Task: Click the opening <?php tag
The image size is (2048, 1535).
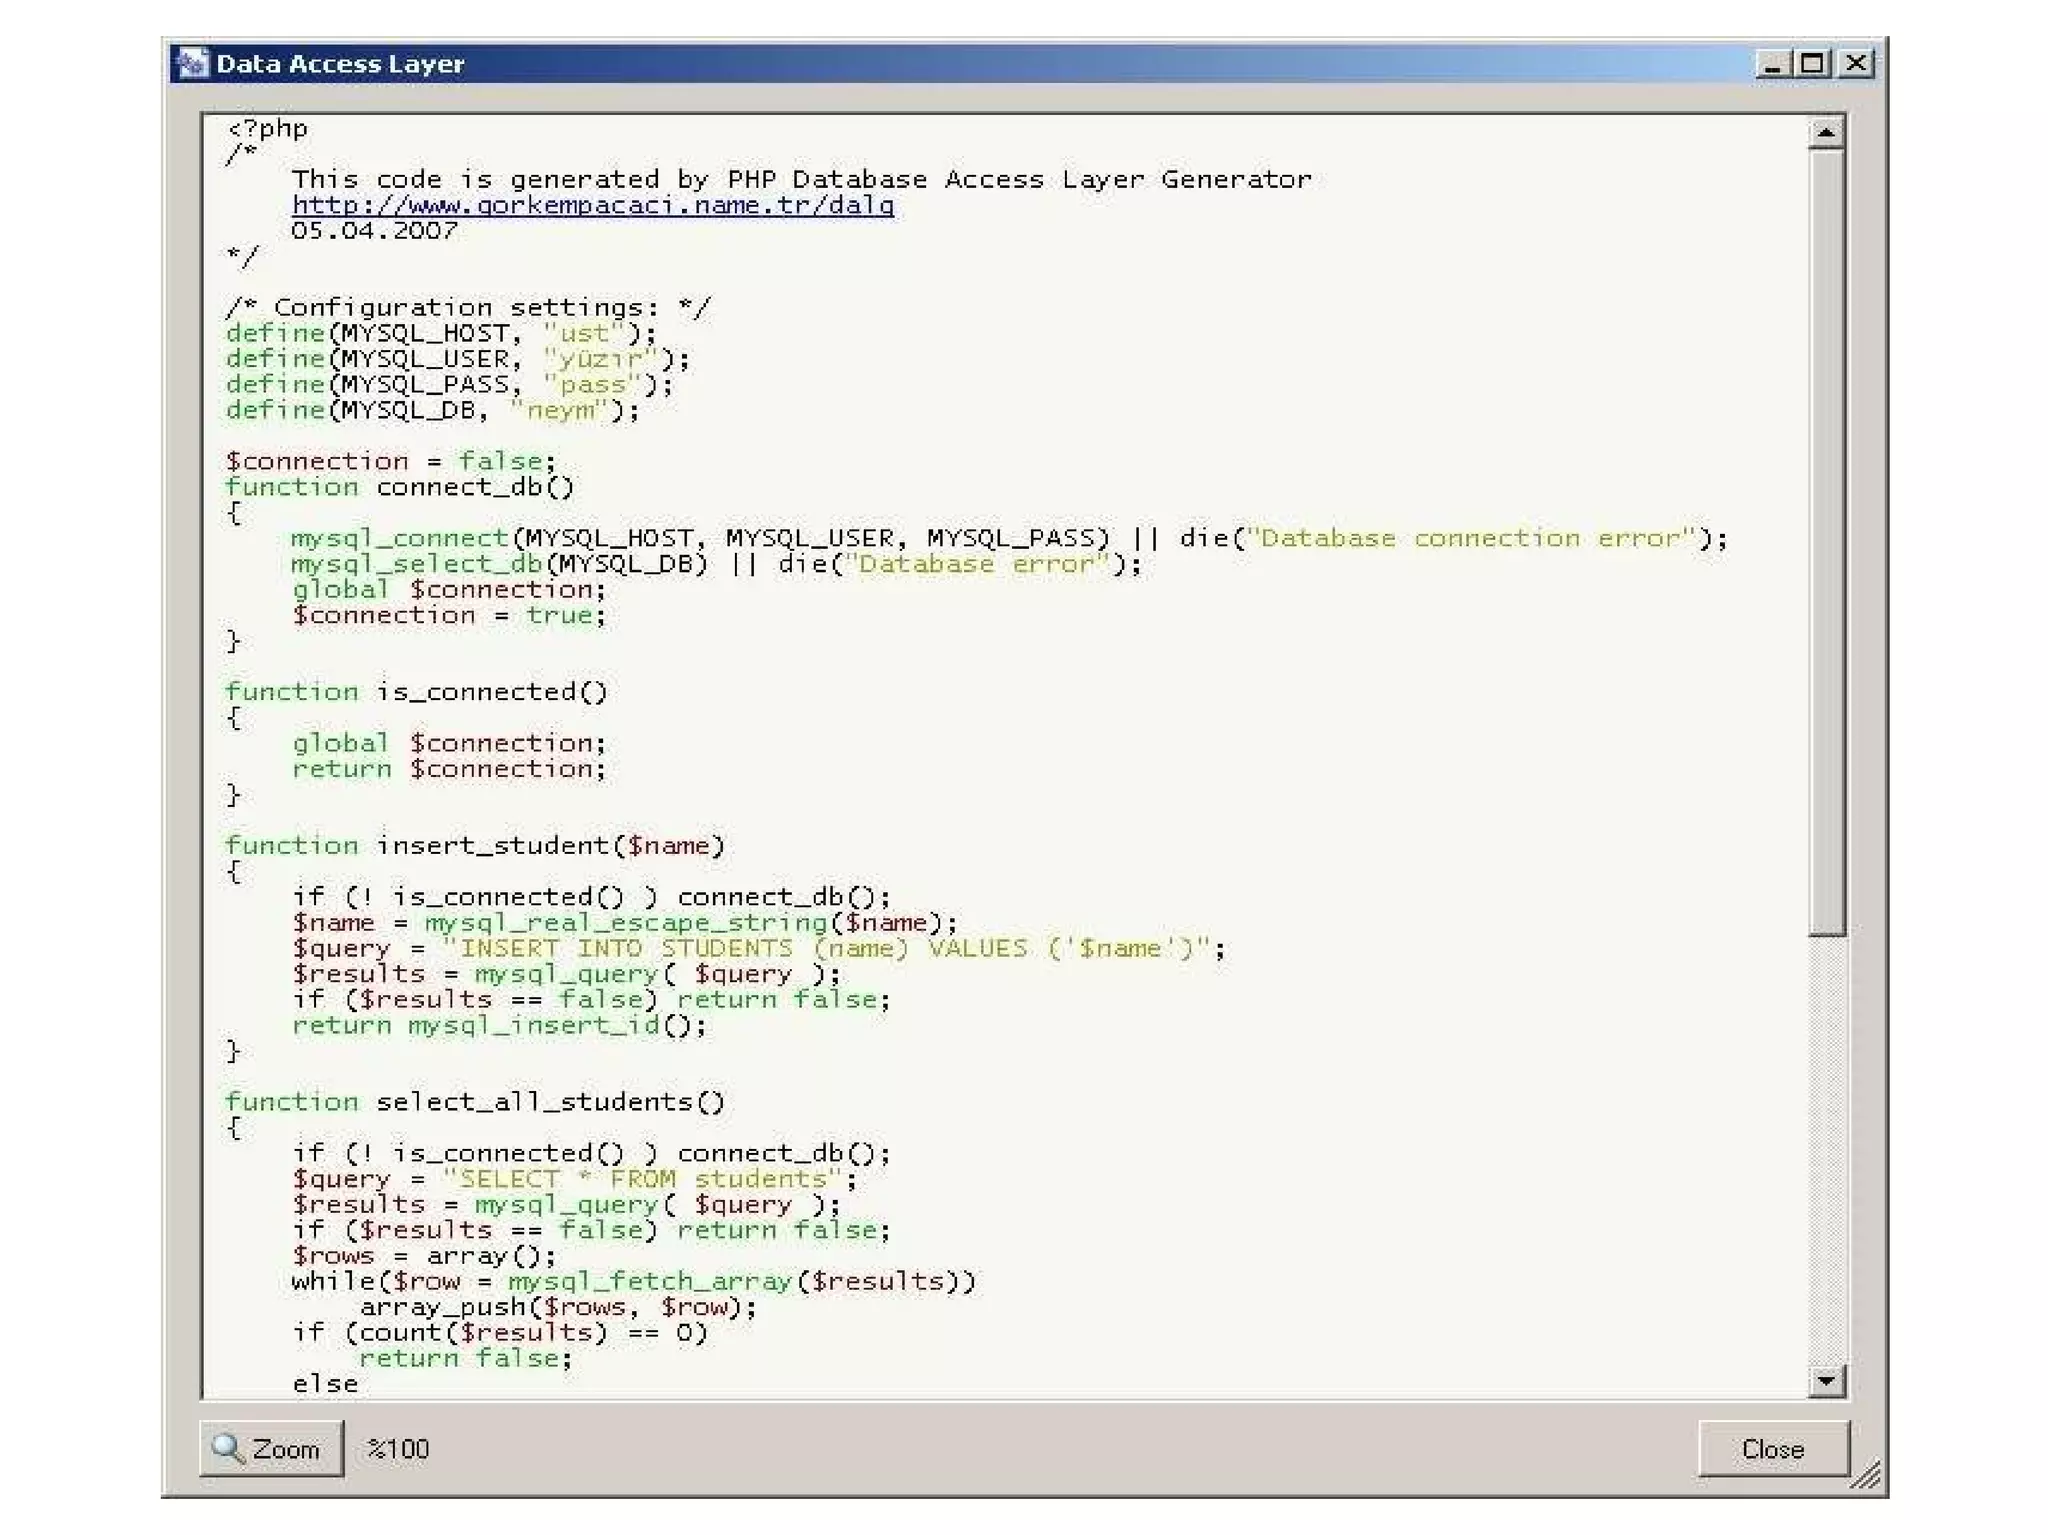Action: pyautogui.click(x=268, y=128)
